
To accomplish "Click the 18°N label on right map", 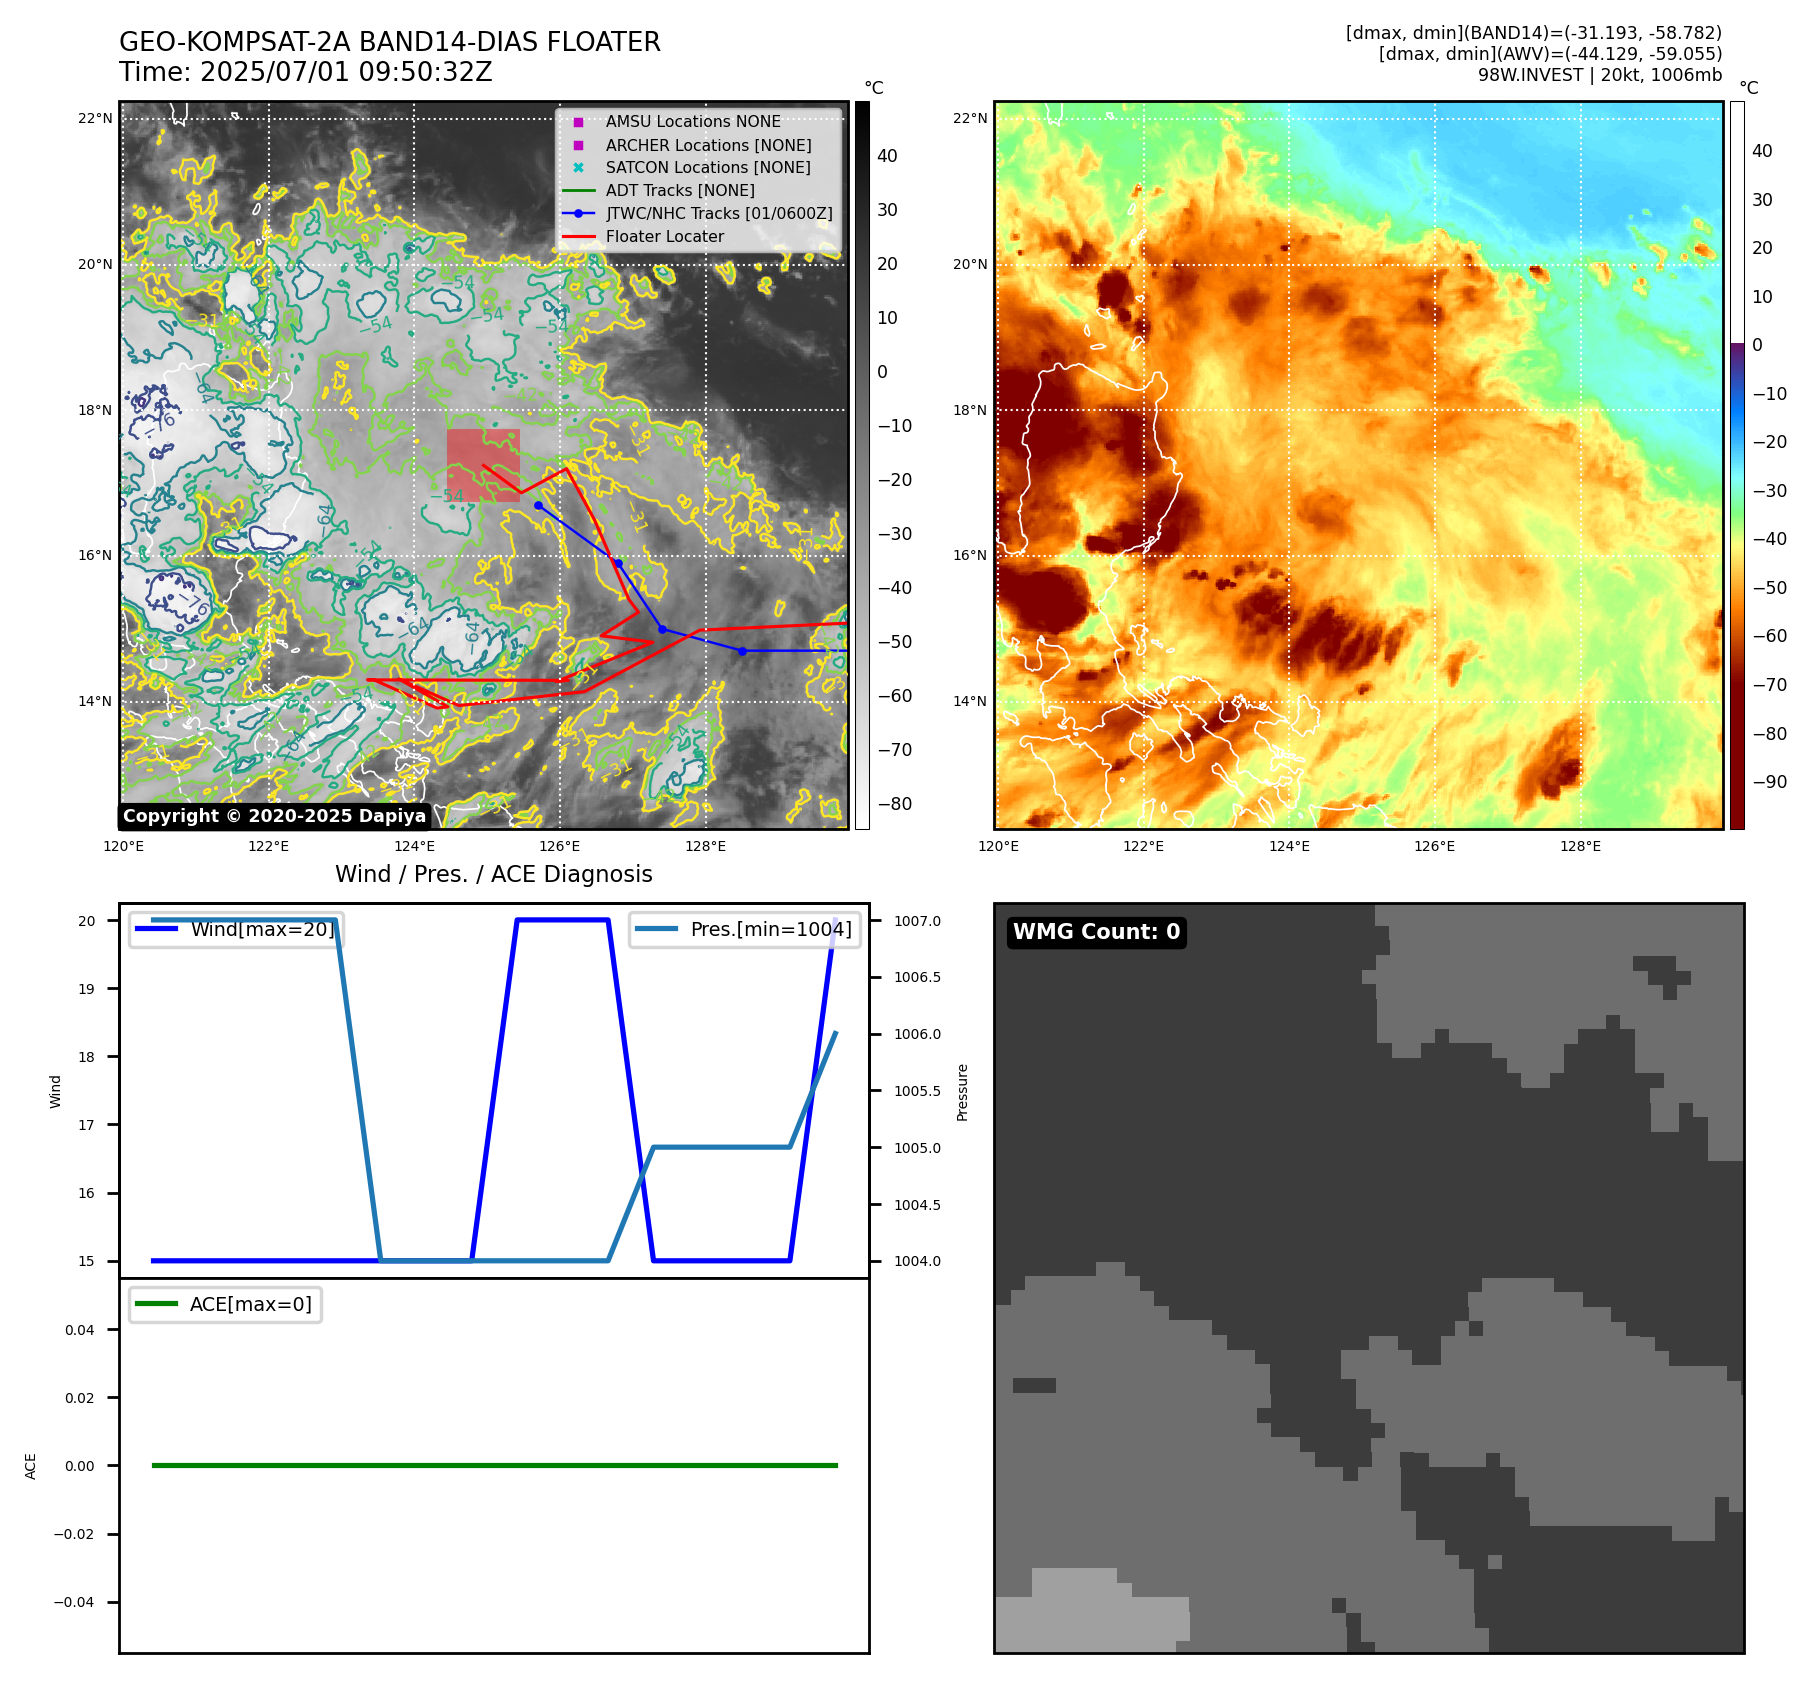I will coord(970,410).
